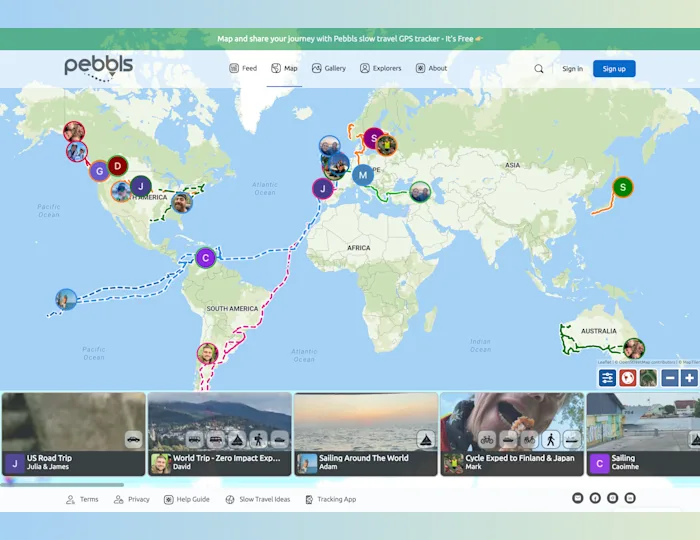Select the bearded man marker in eastern US
700x540 pixels.
182,203
